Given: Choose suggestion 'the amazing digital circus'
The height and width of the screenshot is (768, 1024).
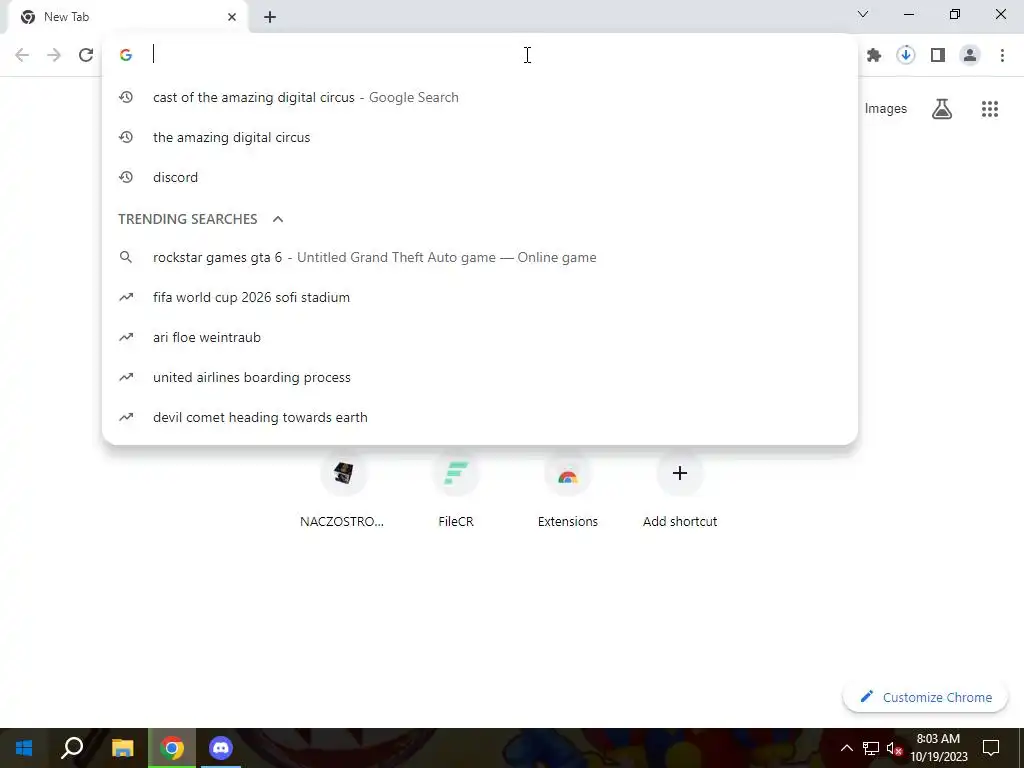Looking at the screenshot, I should [480, 137].
